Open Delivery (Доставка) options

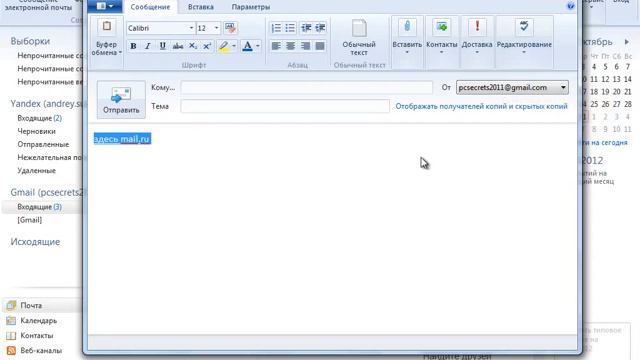pos(477,38)
